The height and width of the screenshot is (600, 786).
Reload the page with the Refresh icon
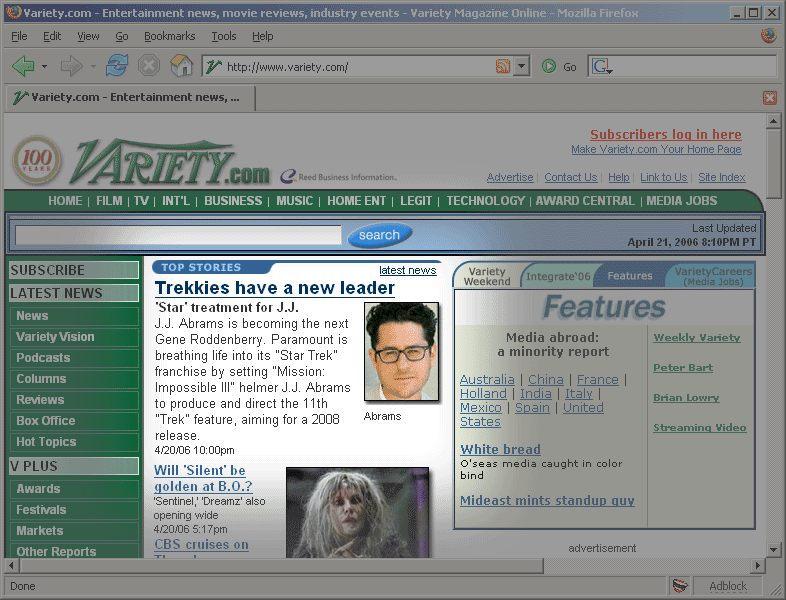tap(117, 67)
